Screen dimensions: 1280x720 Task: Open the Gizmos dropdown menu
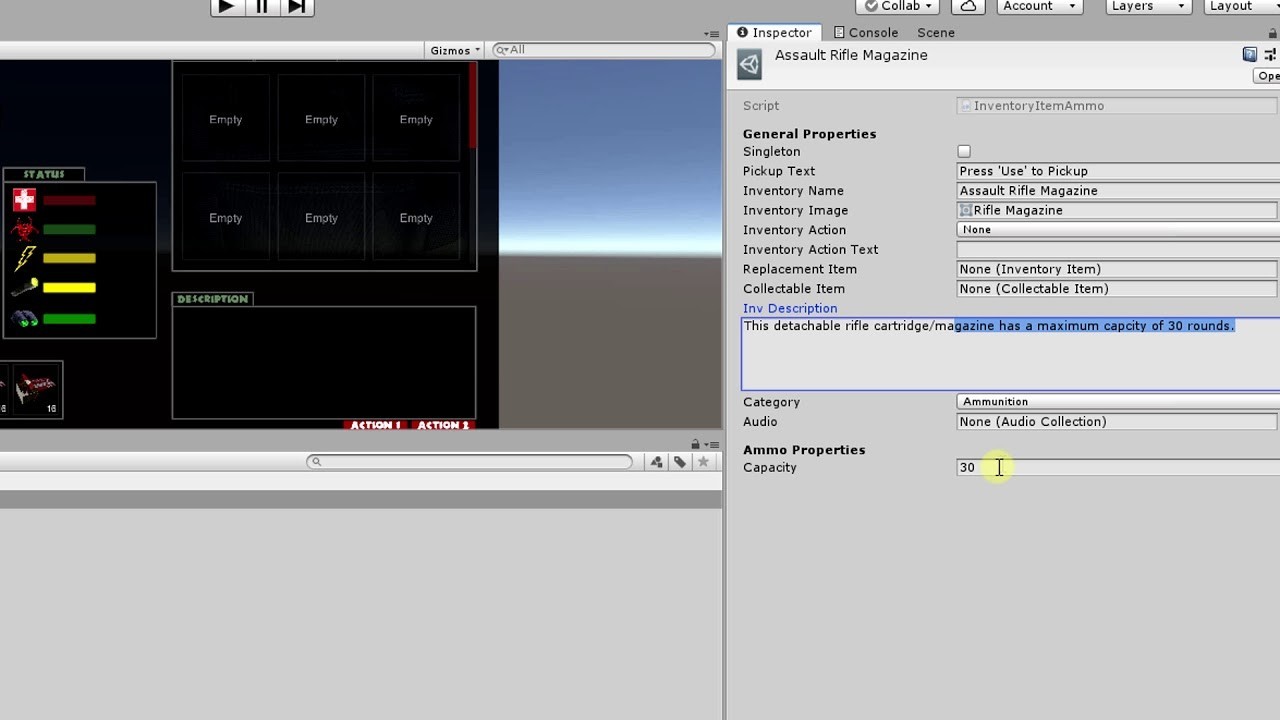coord(455,50)
